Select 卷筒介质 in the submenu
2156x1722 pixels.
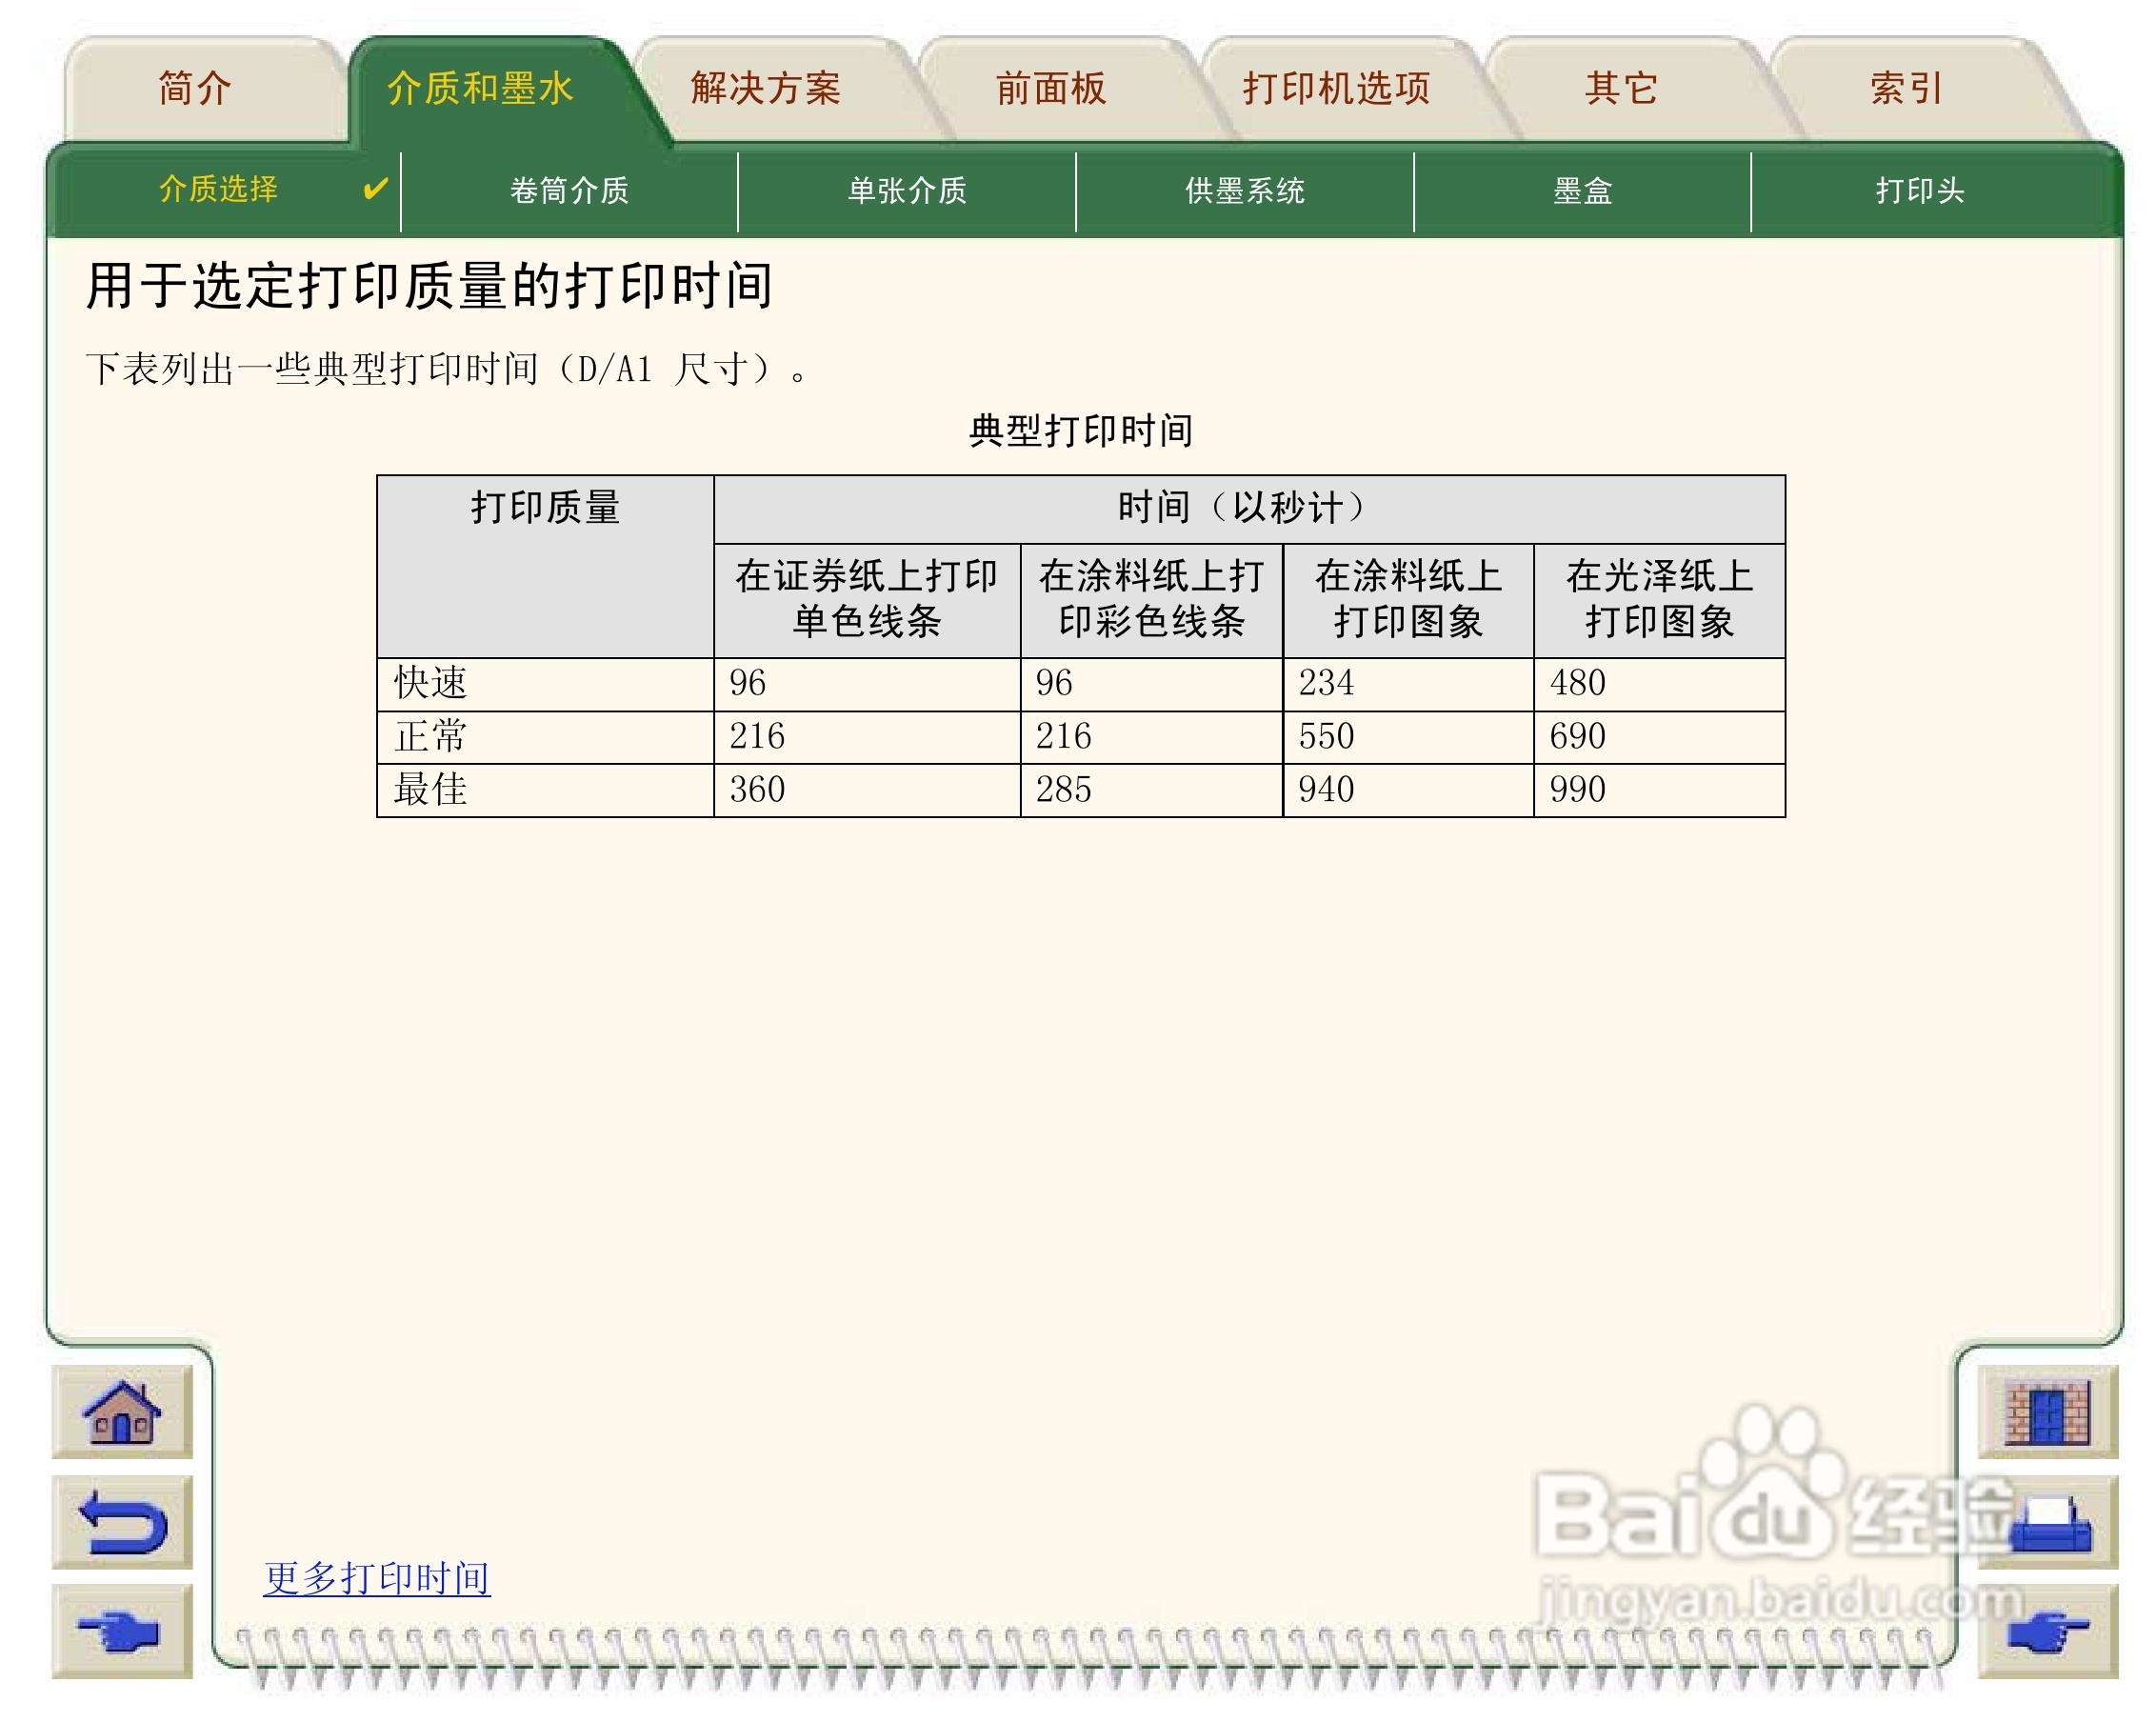569,191
